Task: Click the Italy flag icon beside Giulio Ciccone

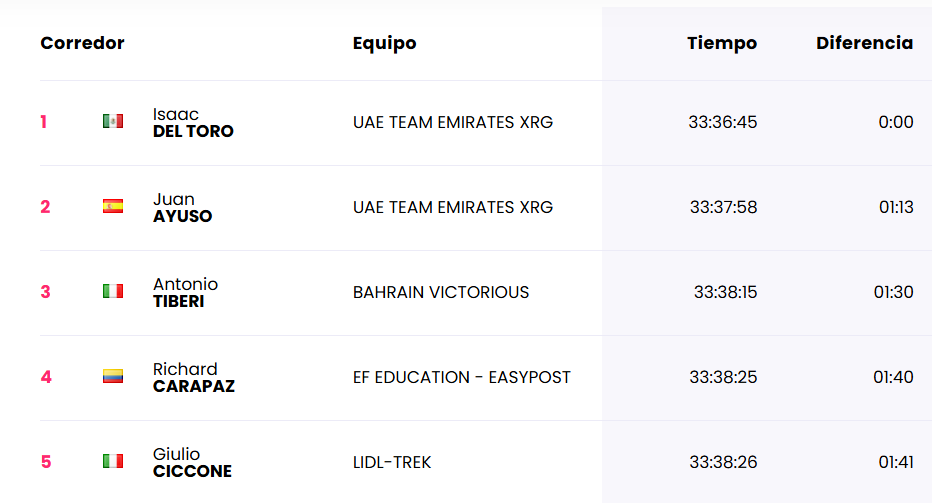Action: click(113, 461)
